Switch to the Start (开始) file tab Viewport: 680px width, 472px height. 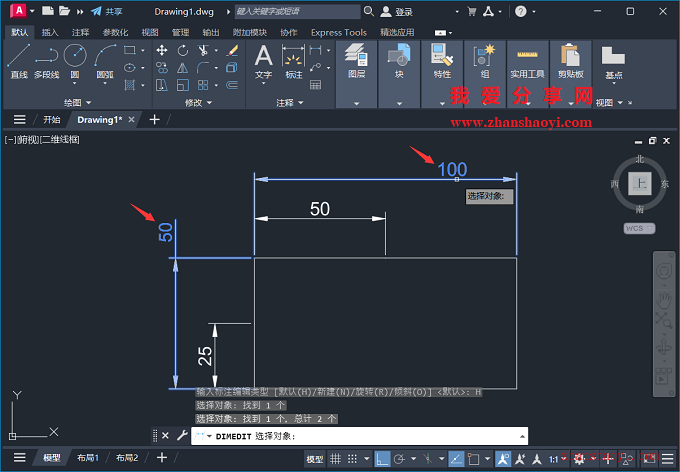pyautogui.click(x=52, y=120)
